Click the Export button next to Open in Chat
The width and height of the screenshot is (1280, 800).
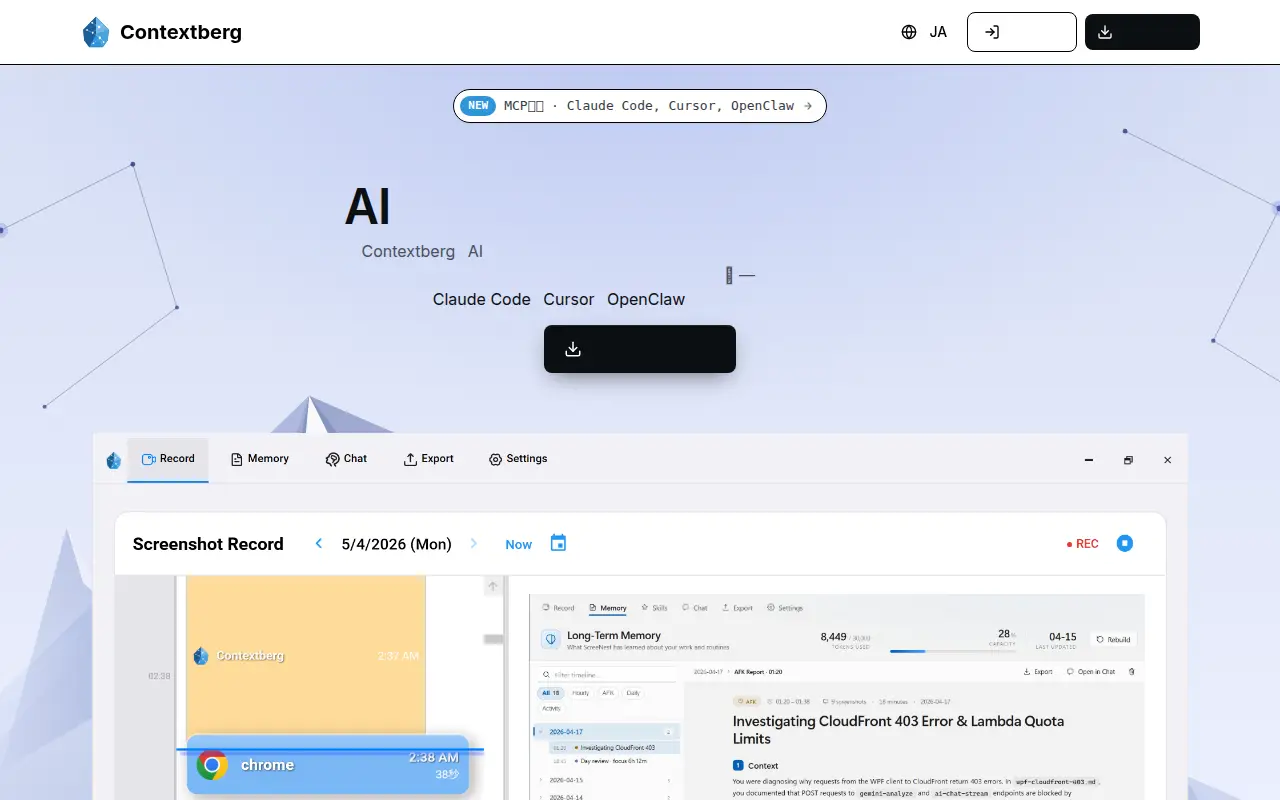click(1038, 672)
